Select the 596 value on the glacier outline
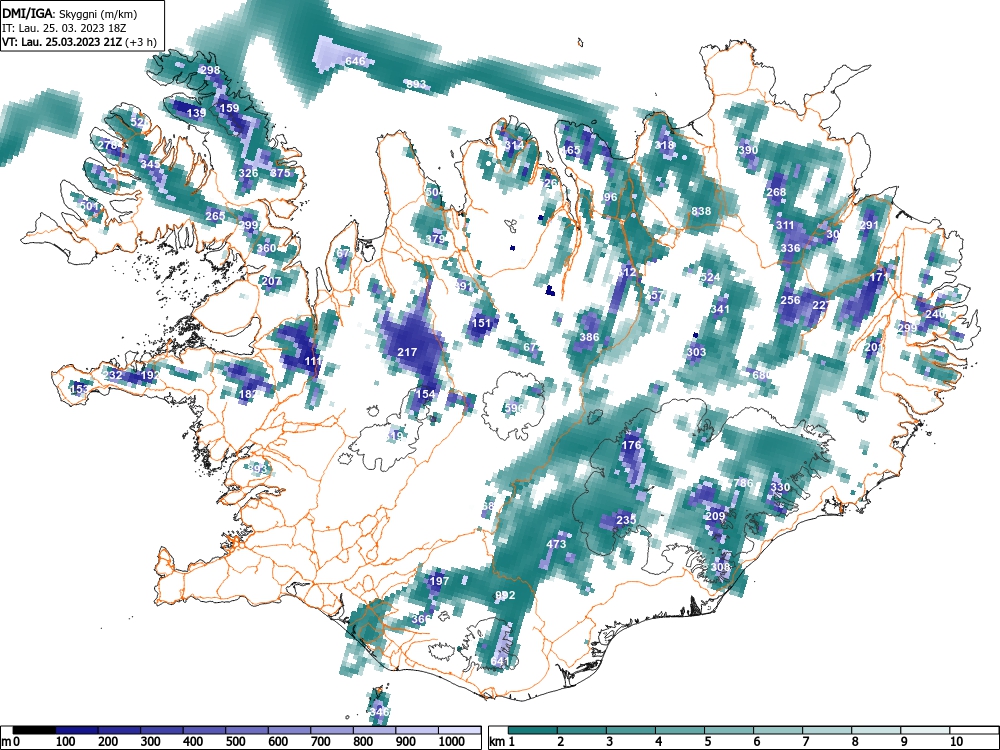Image resolution: width=1000 pixels, height=750 pixels. click(x=514, y=408)
